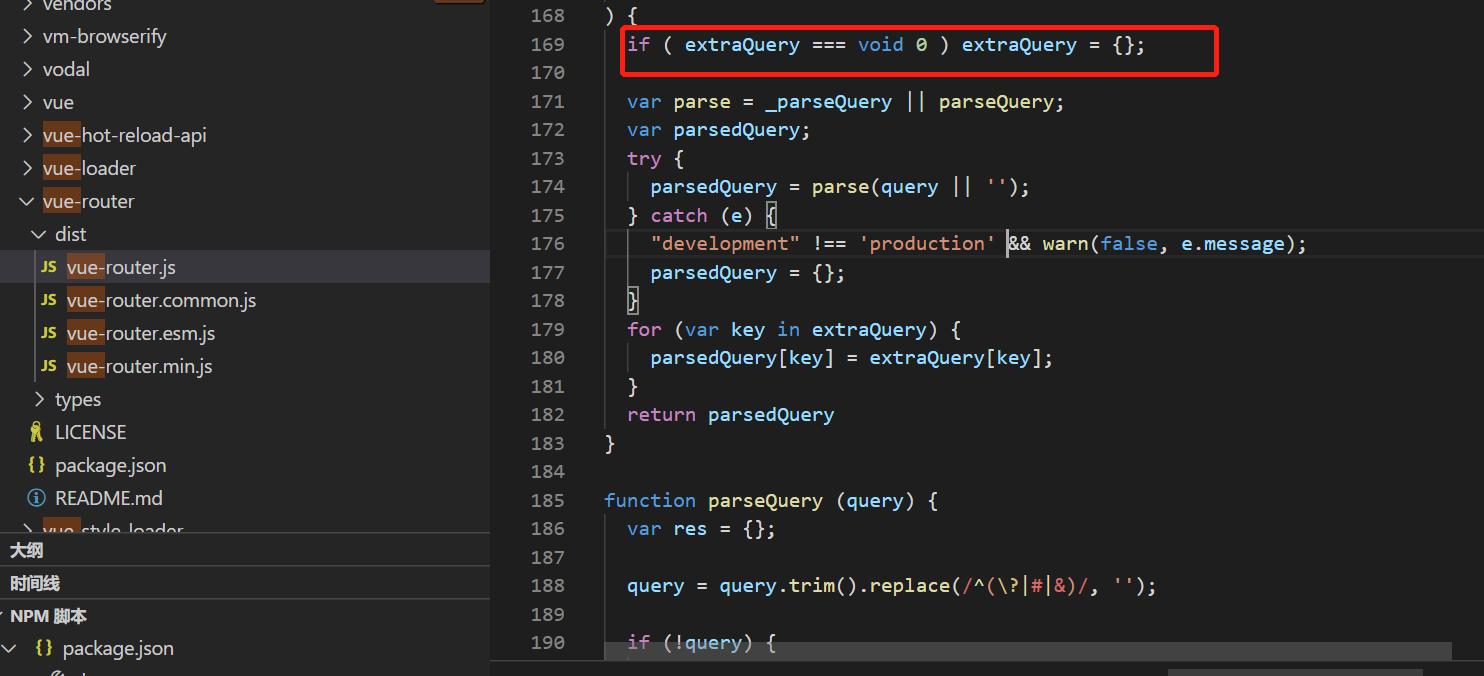Click 'parseQuery' in function declaration line 185
This screenshot has width=1484, height=676.
(x=765, y=501)
